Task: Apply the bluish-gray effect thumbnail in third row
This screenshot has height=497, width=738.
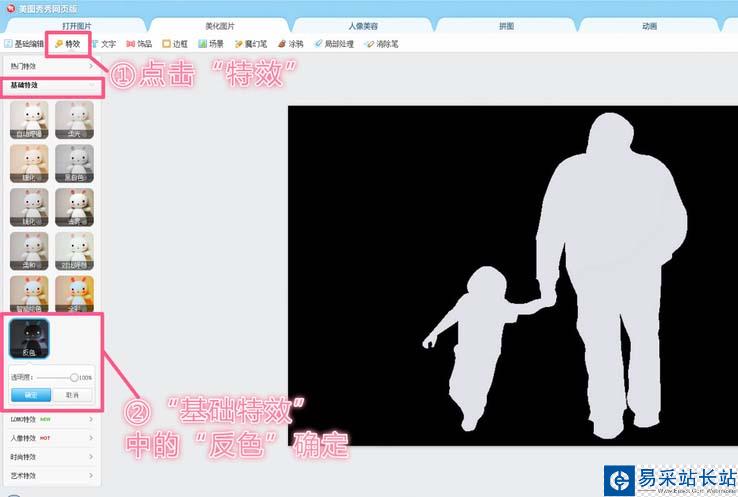Action: coord(29,208)
